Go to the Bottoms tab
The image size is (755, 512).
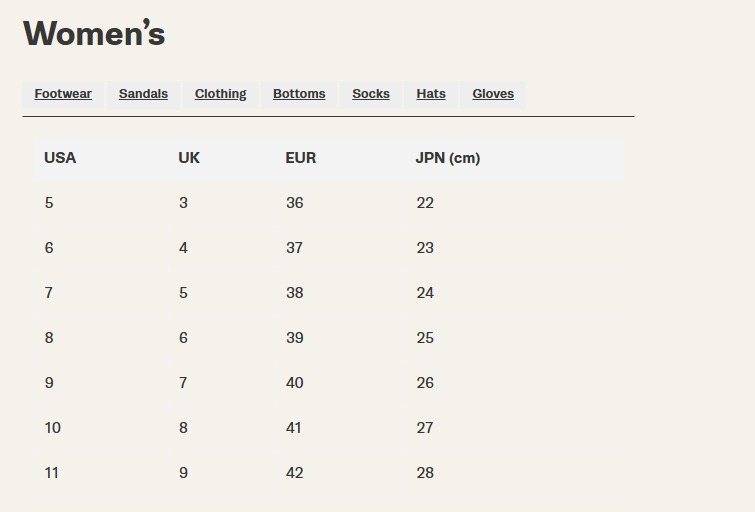(299, 94)
